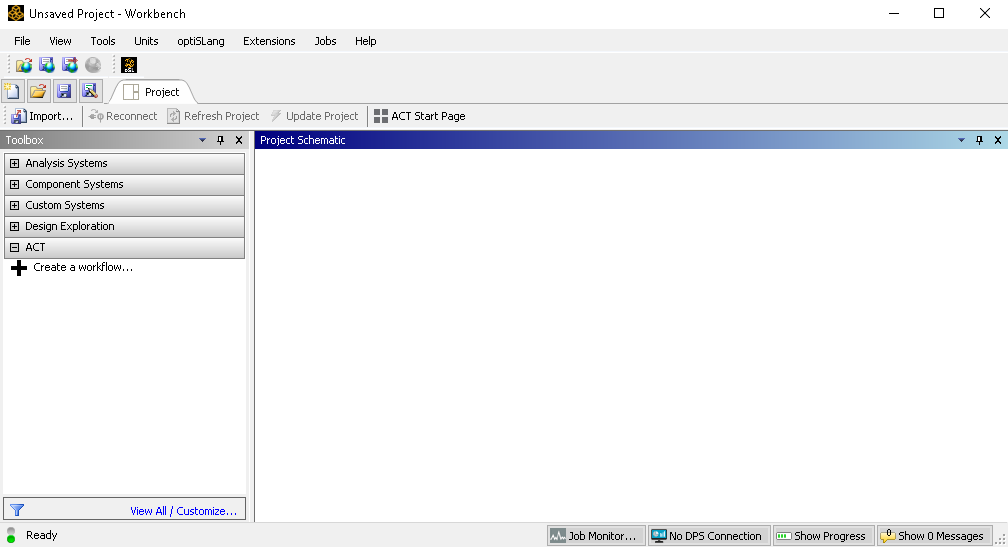Click the send-changes disk arrow globe icon
The image size is (1008, 547).
coord(69,65)
